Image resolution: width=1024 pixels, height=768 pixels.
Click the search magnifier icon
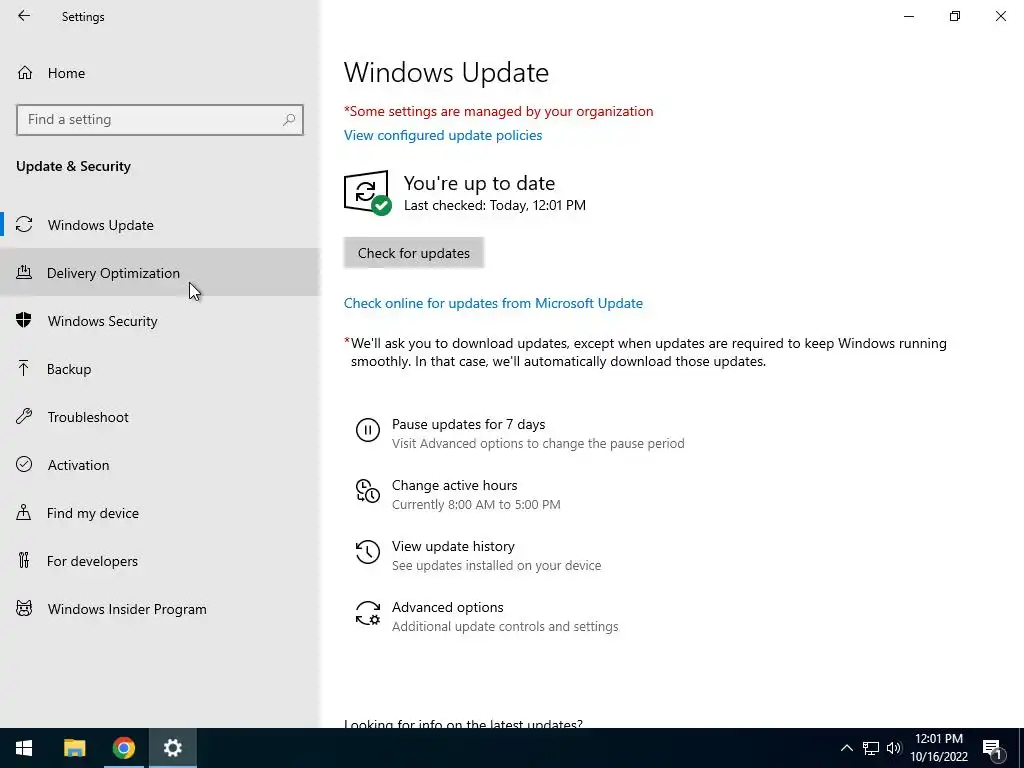tap(289, 120)
